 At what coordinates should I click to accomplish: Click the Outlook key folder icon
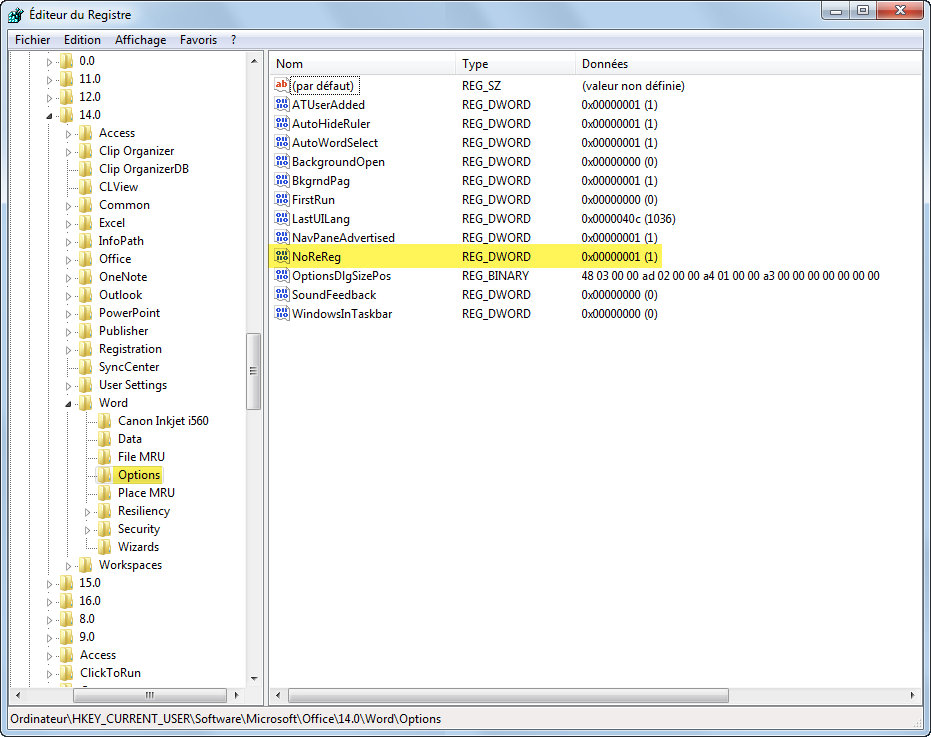coord(86,295)
